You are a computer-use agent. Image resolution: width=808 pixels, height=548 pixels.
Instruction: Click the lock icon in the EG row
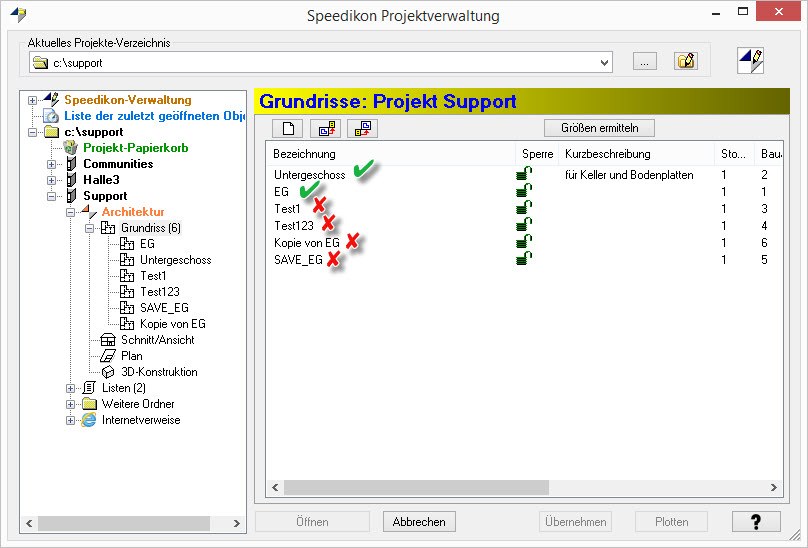524,191
